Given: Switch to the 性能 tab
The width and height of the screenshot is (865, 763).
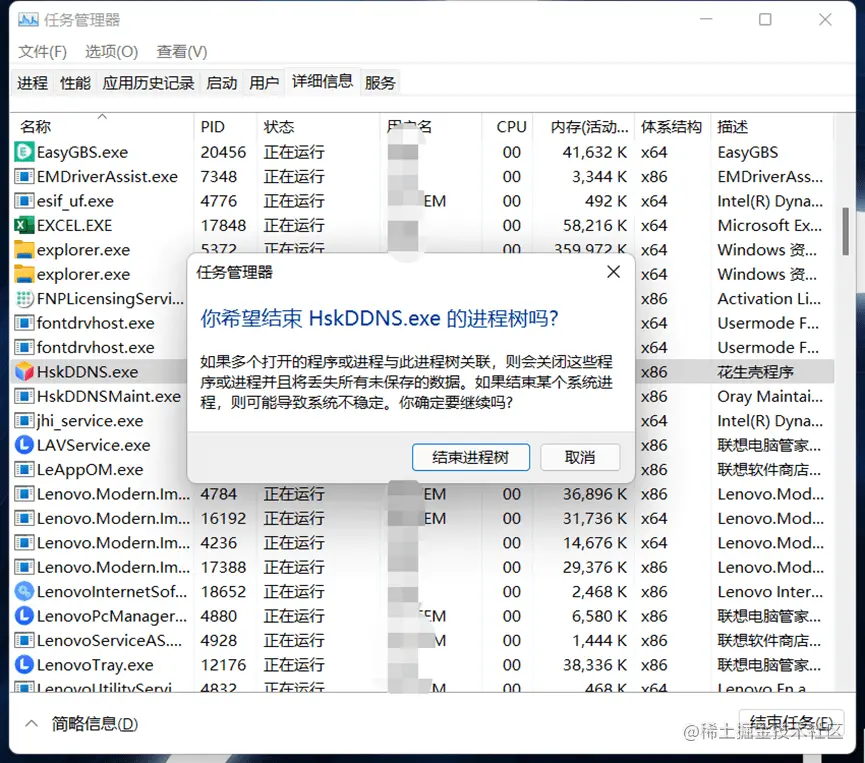Looking at the screenshot, I should tap(75, 83).
